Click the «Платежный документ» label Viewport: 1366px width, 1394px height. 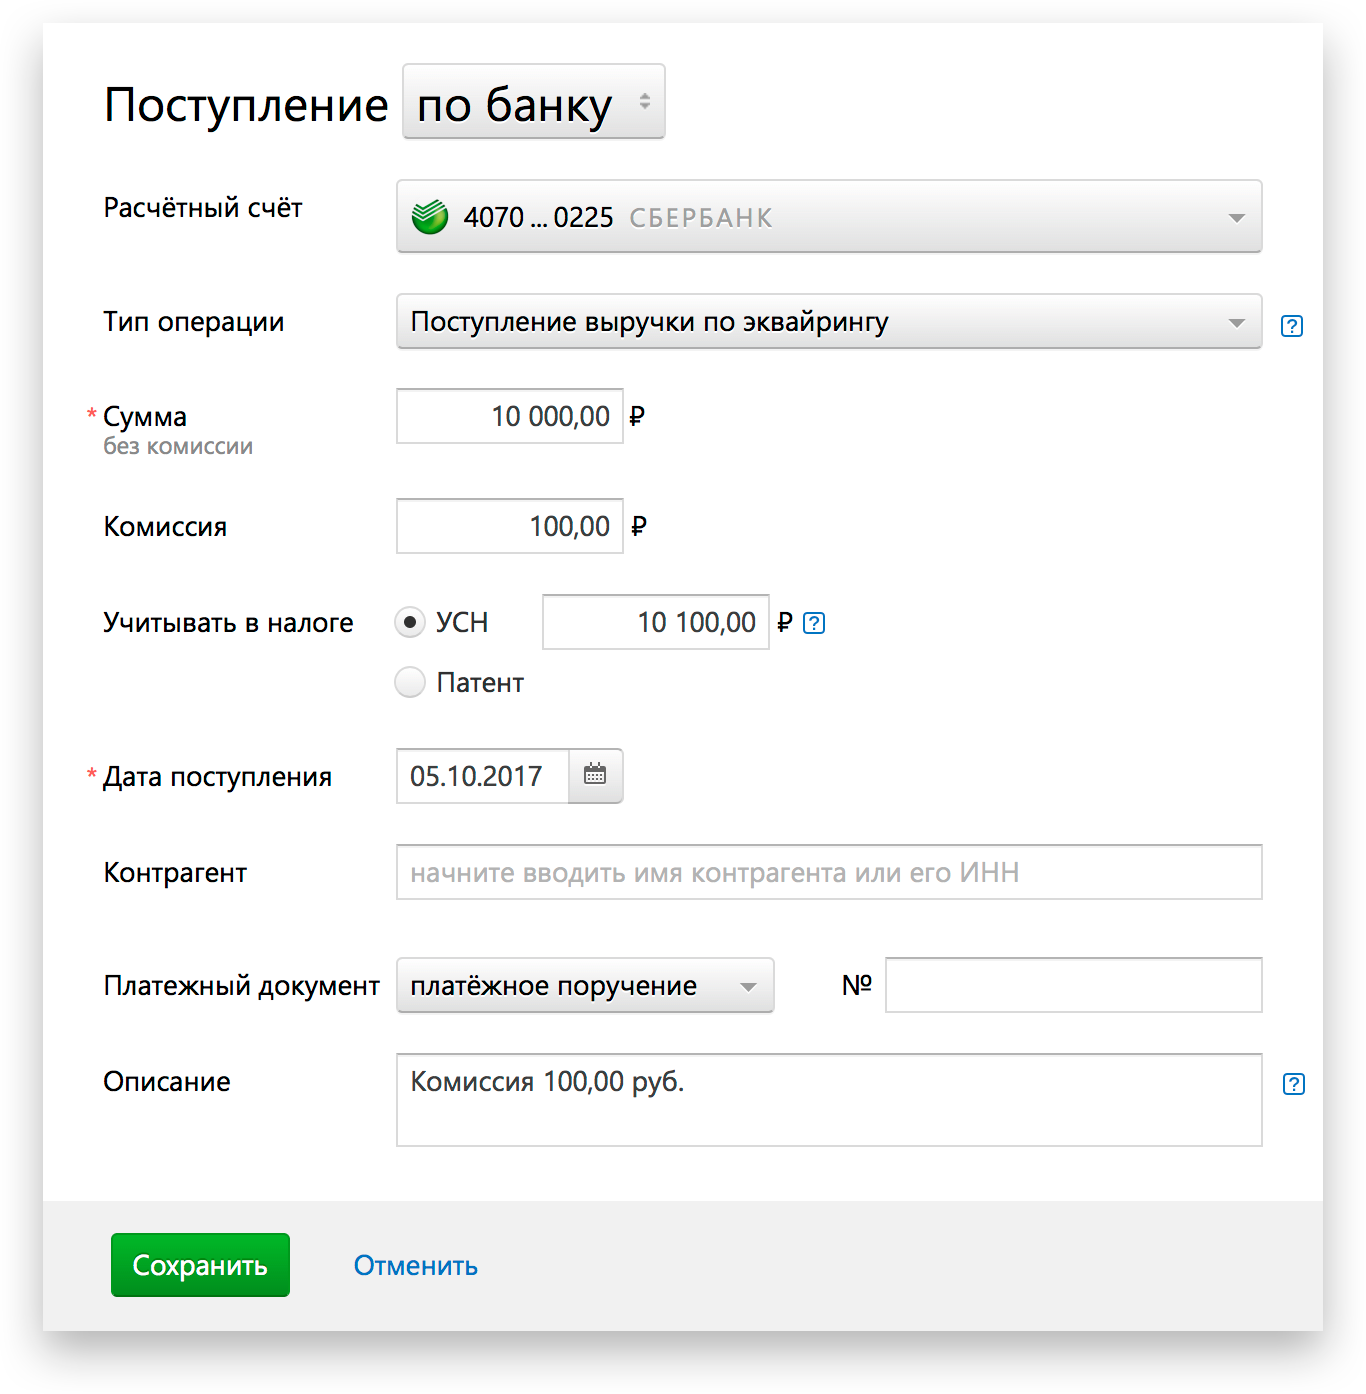click(242, 985)
